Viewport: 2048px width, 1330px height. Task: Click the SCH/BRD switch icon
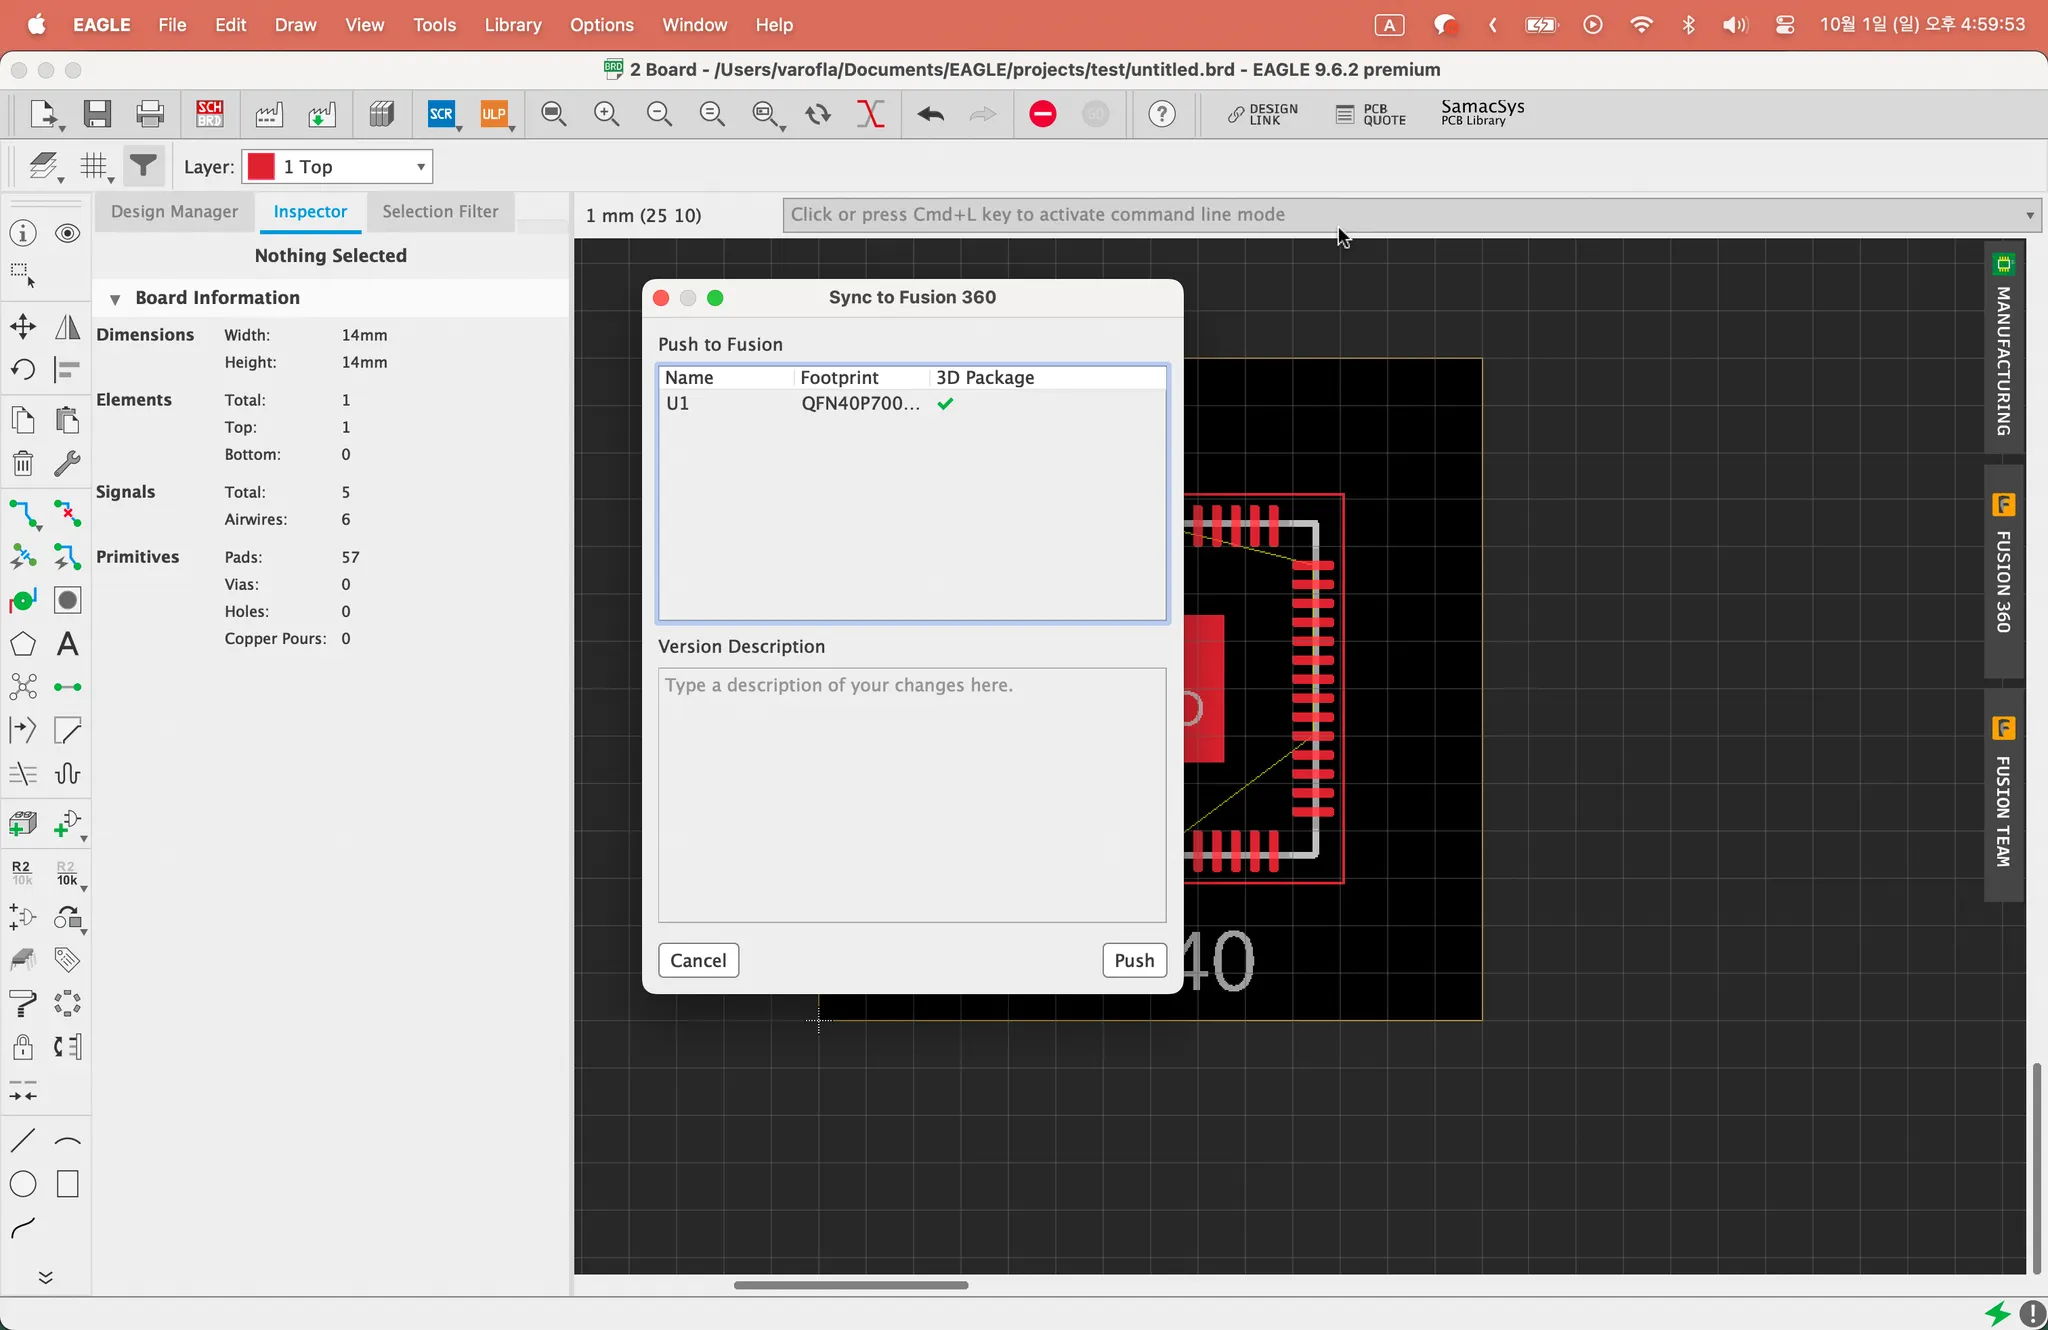[x=209, y=114]
